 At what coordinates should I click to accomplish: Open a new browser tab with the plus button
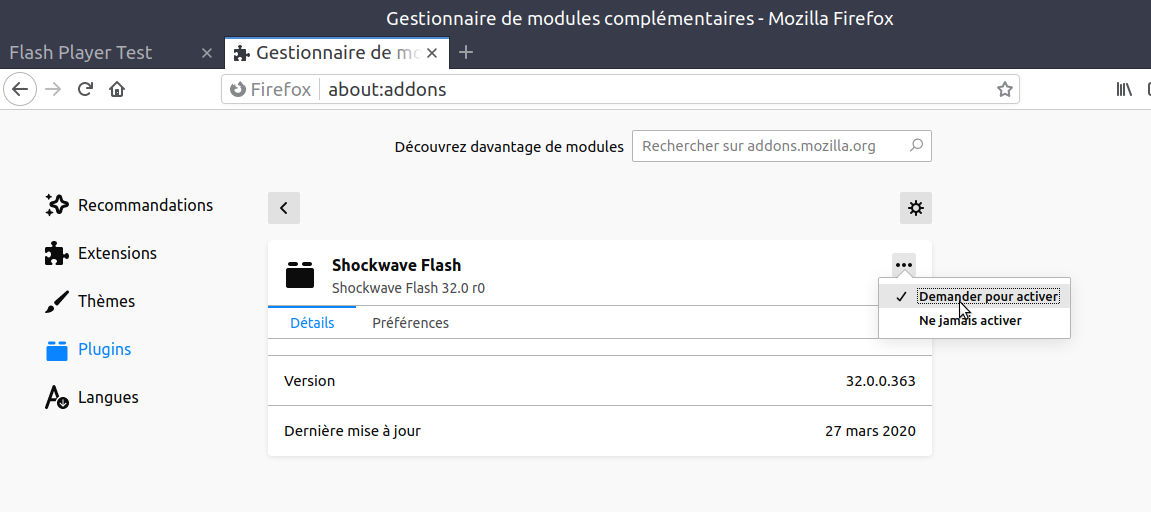(x=466, y=52)
